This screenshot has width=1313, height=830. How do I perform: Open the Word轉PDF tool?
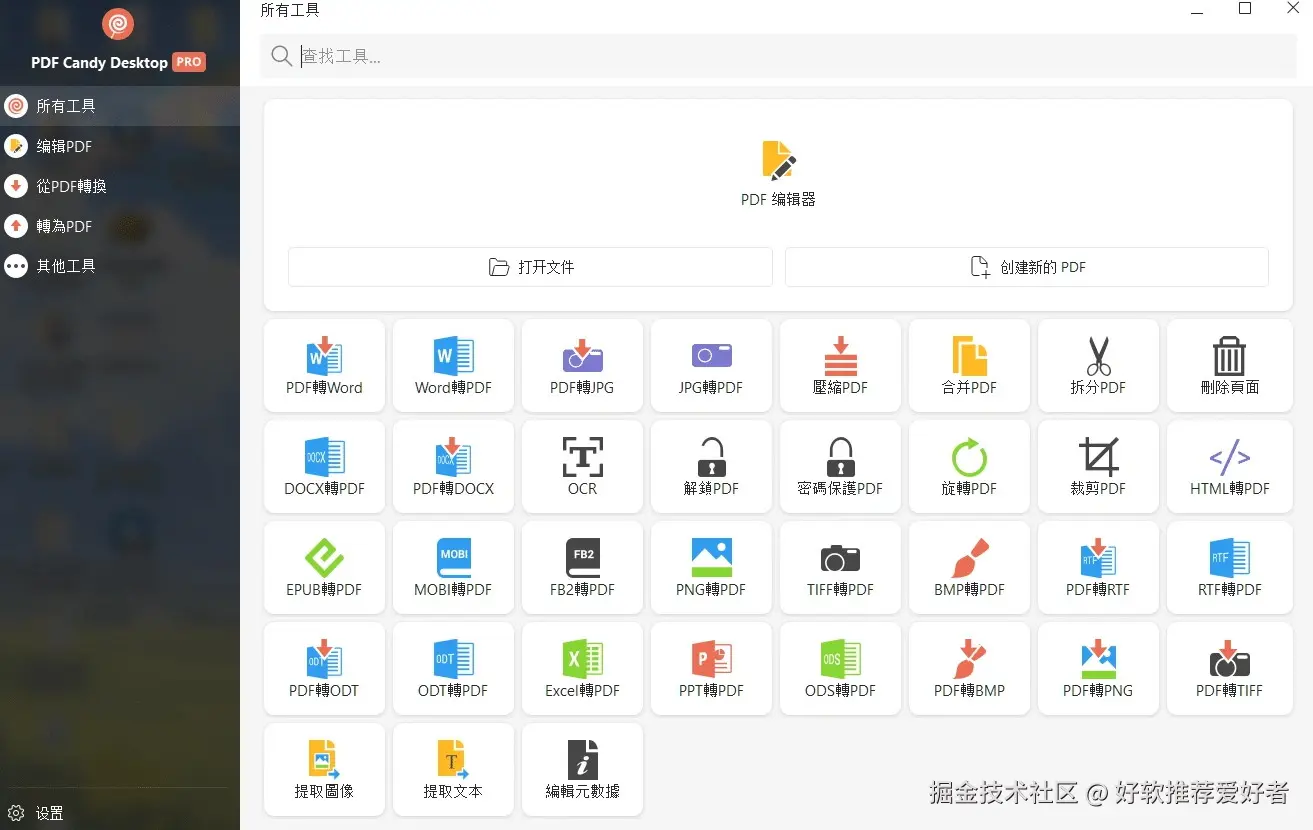point(453,365)
